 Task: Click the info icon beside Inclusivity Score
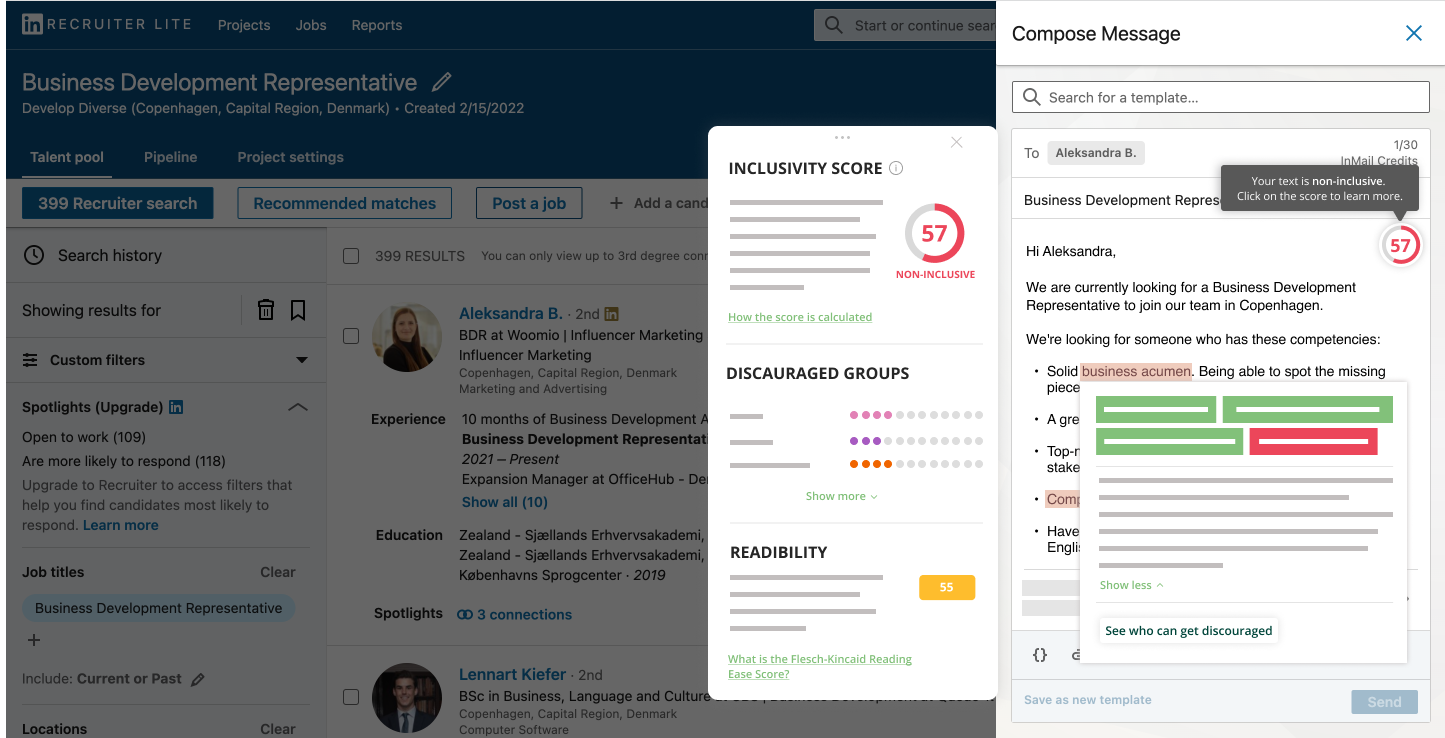pyautogui.click(x=896, y=168)
